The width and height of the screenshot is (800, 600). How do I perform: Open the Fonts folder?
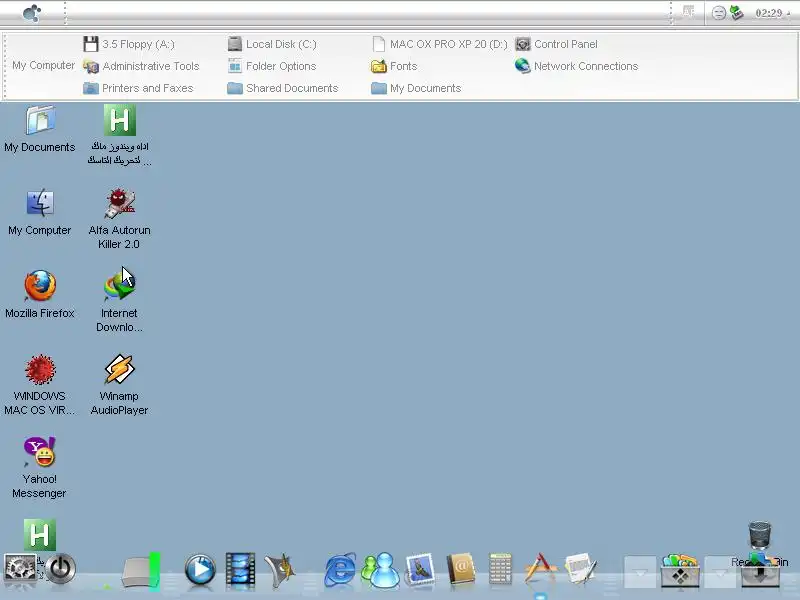(394, 66)
